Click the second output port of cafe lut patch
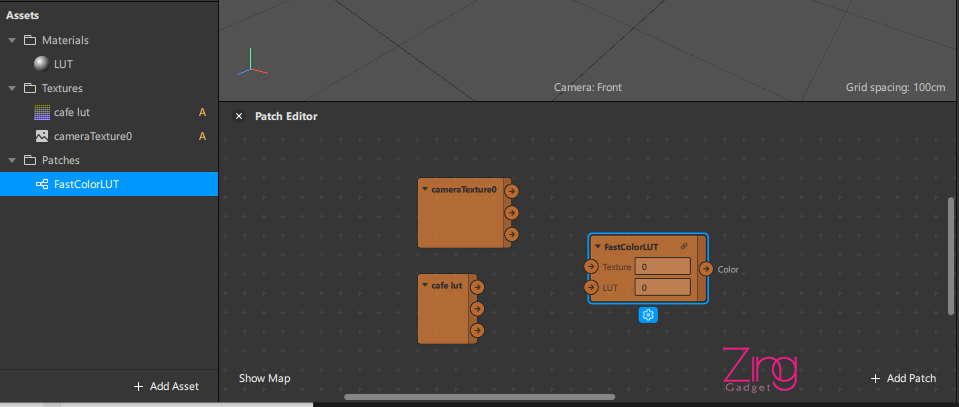This screenshot has width=959, height=407. point(477,308)
